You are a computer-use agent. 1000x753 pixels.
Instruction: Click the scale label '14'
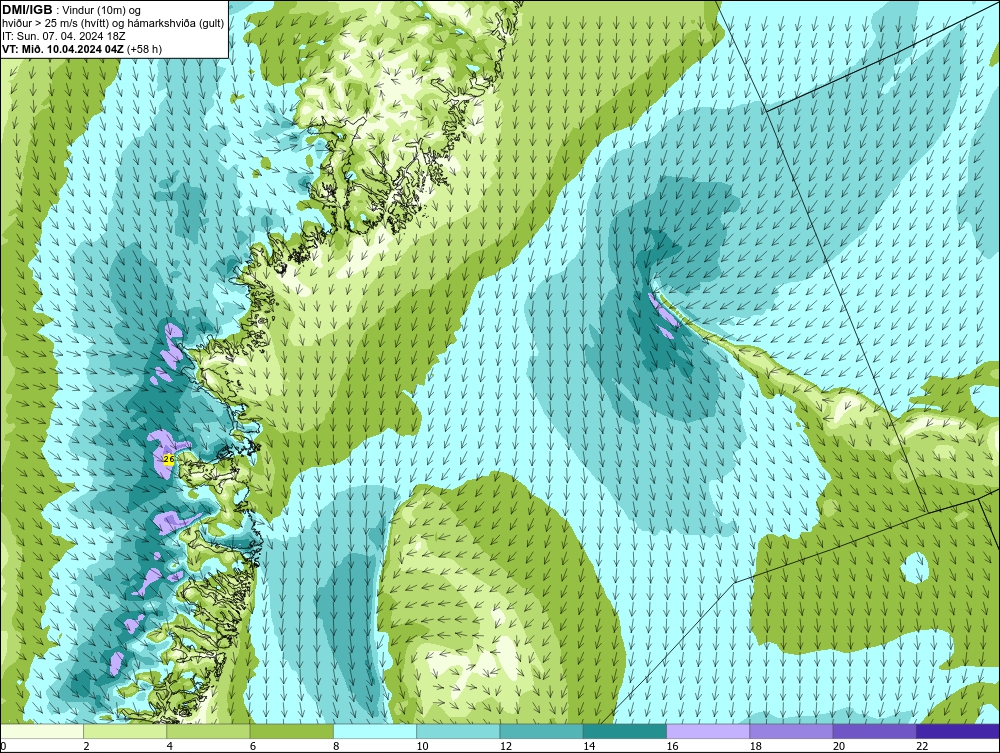click(x=588, y=747)
